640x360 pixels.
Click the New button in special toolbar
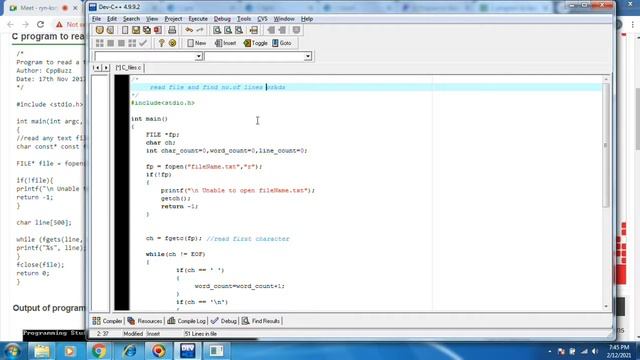click(x=197, y=43)
